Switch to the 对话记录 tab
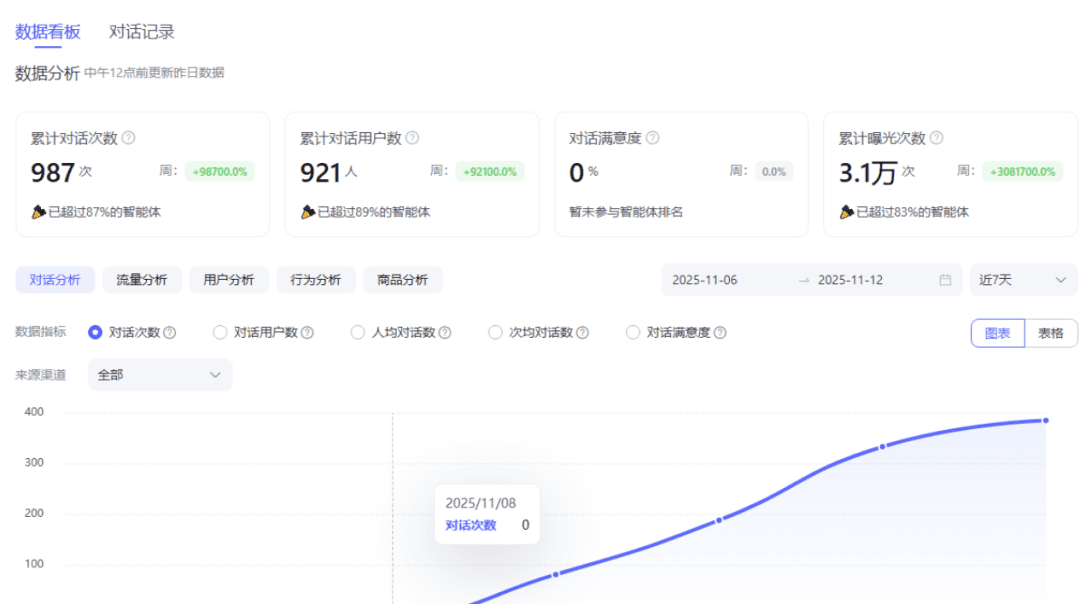Viewport: 1080px width, 604px height. click(x=142, y=32)
